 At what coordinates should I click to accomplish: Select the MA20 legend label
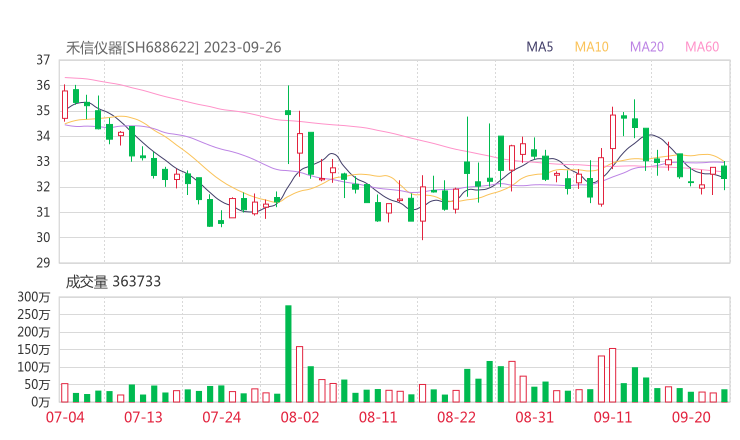click(647, 47)
